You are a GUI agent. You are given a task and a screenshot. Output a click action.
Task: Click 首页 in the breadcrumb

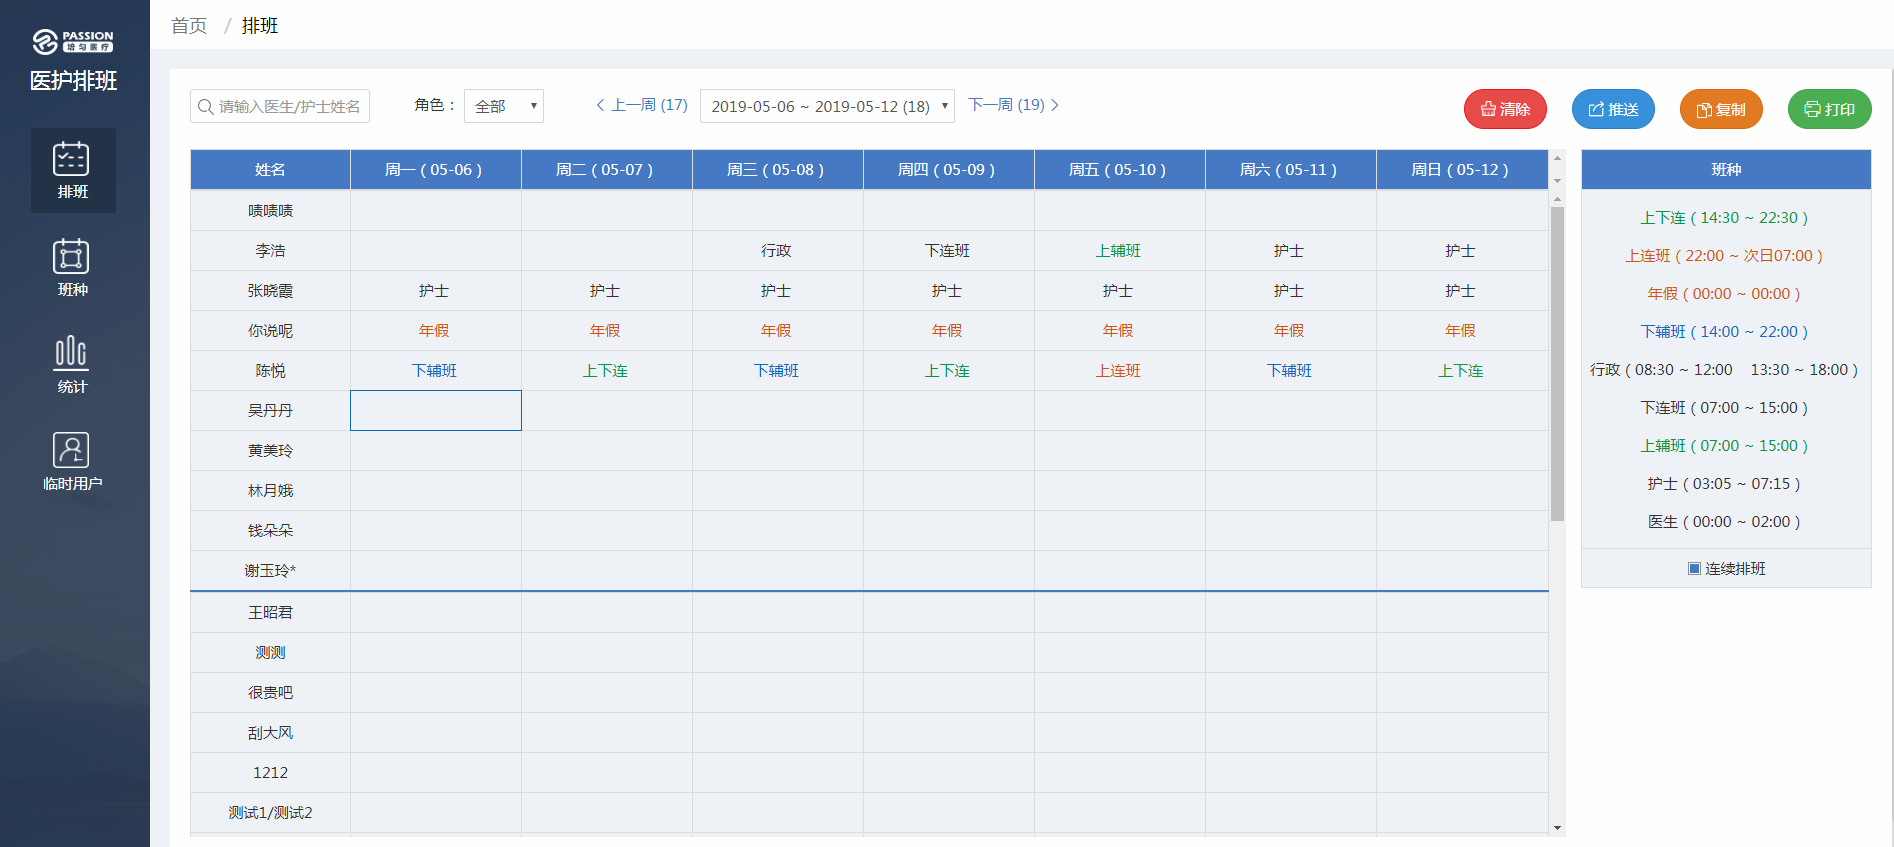(189, 26)
